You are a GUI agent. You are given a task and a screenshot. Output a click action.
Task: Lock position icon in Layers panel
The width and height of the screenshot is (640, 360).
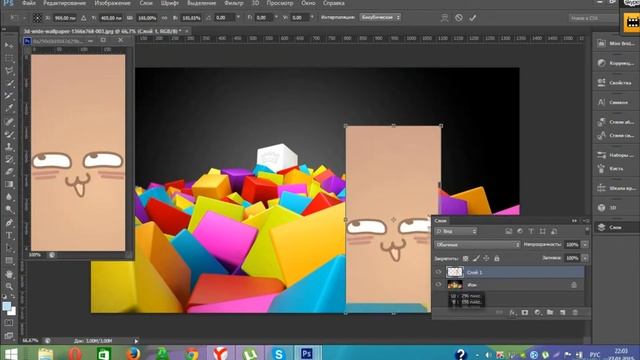tap(486, 258)
